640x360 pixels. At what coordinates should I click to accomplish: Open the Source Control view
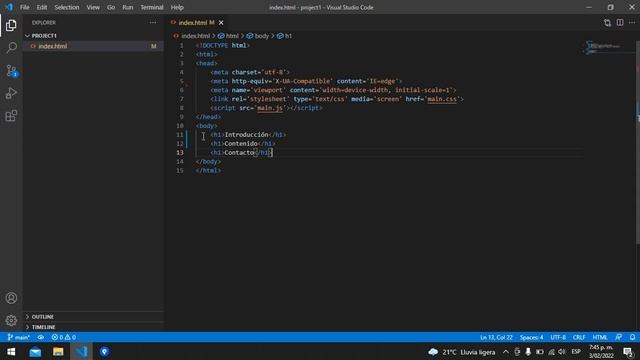pyautogui.click(x=11, y=71)
